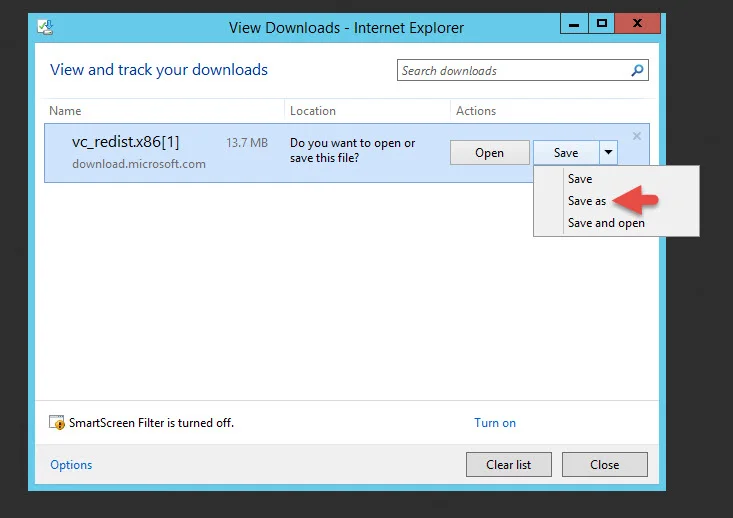This screenshot has height=518, width=733.
Task: Turn on SmartScreen Filter link
Action: coord(495,423)
